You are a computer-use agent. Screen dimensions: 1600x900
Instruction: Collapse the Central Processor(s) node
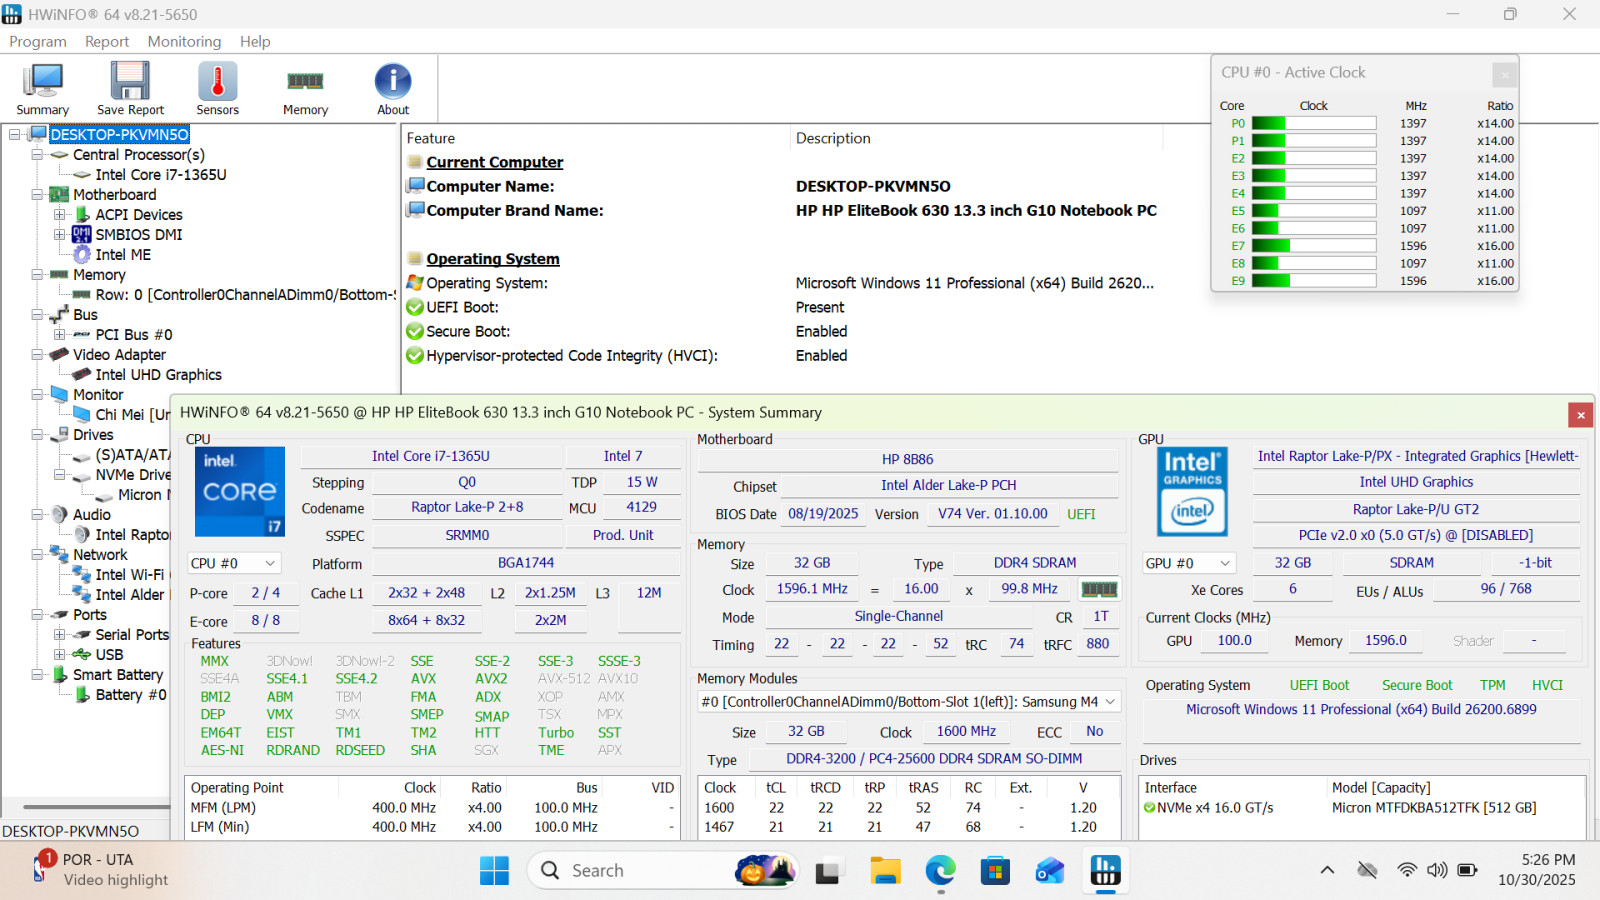click(x=37, y=155)
